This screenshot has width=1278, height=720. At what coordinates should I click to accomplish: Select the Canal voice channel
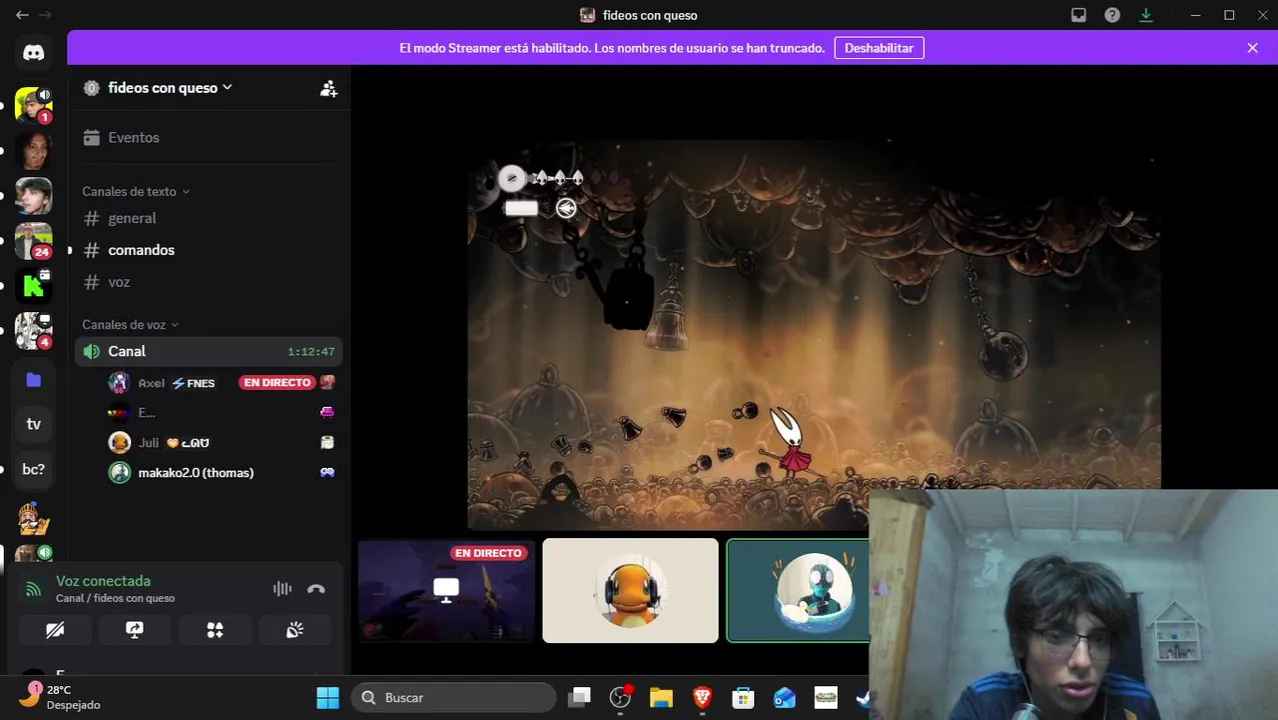tap(208, 351)
